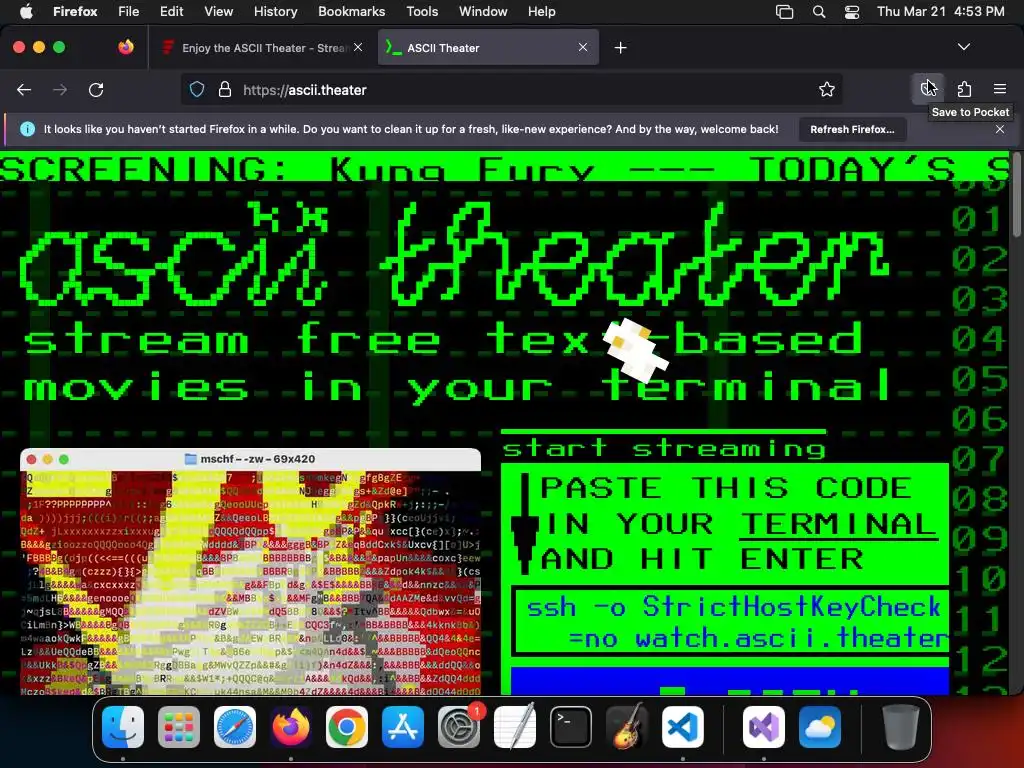Open the Firefox application menu
Image resolution: width=1024 pixels, height=768 pixels.
point(75,11)
